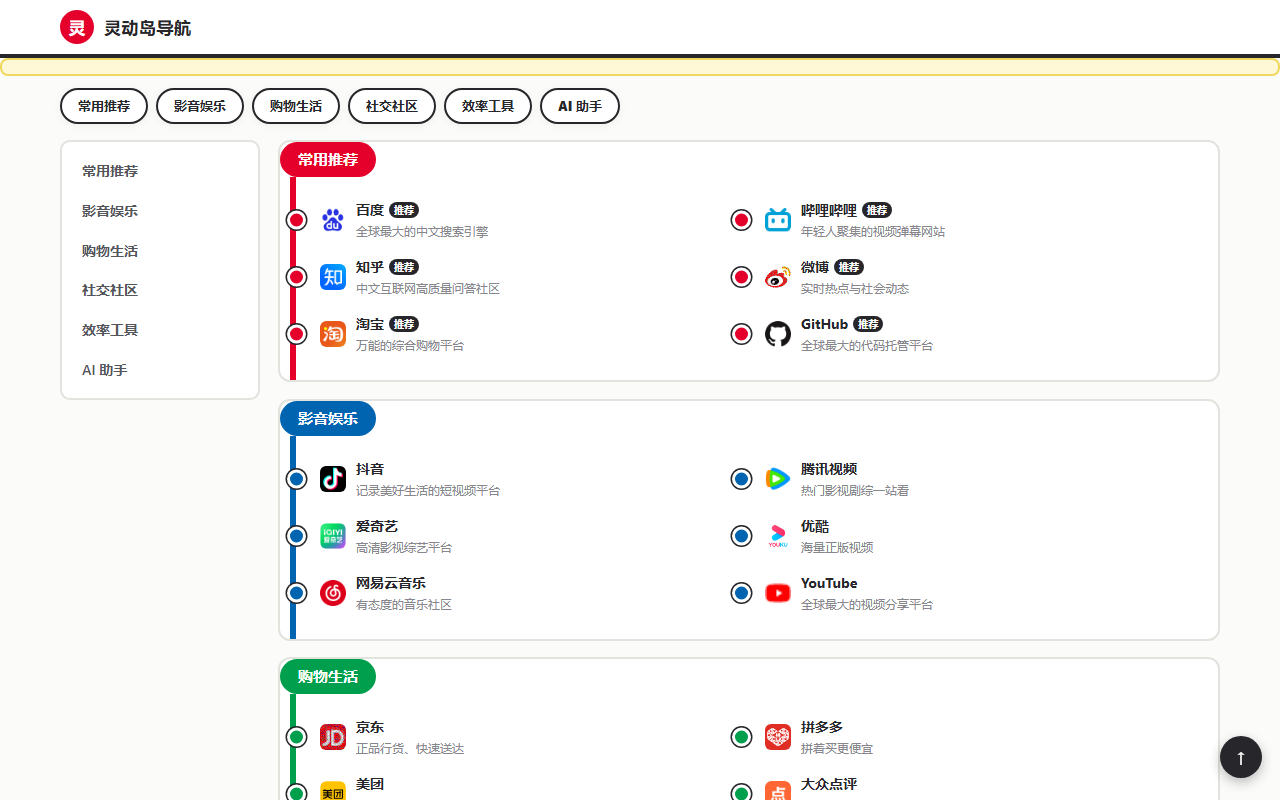Click 全球最大的中文搜索引擎 description

[x=422, y=232]
